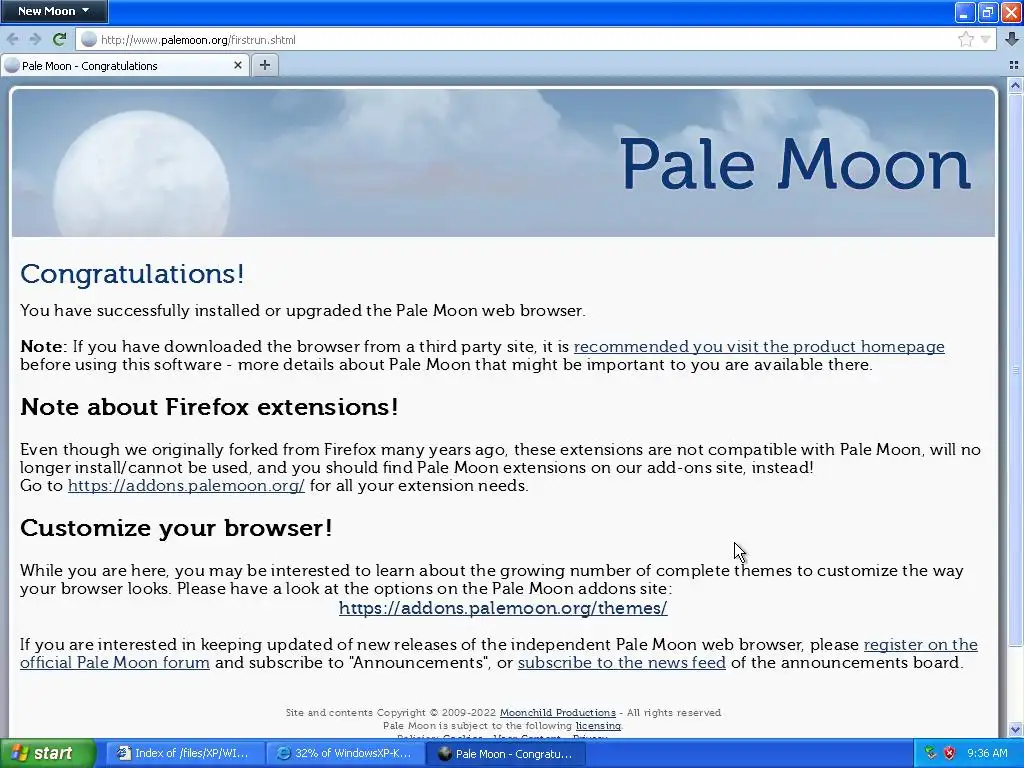
Task: Click the green system tray icon
Action: coord(931,754)
